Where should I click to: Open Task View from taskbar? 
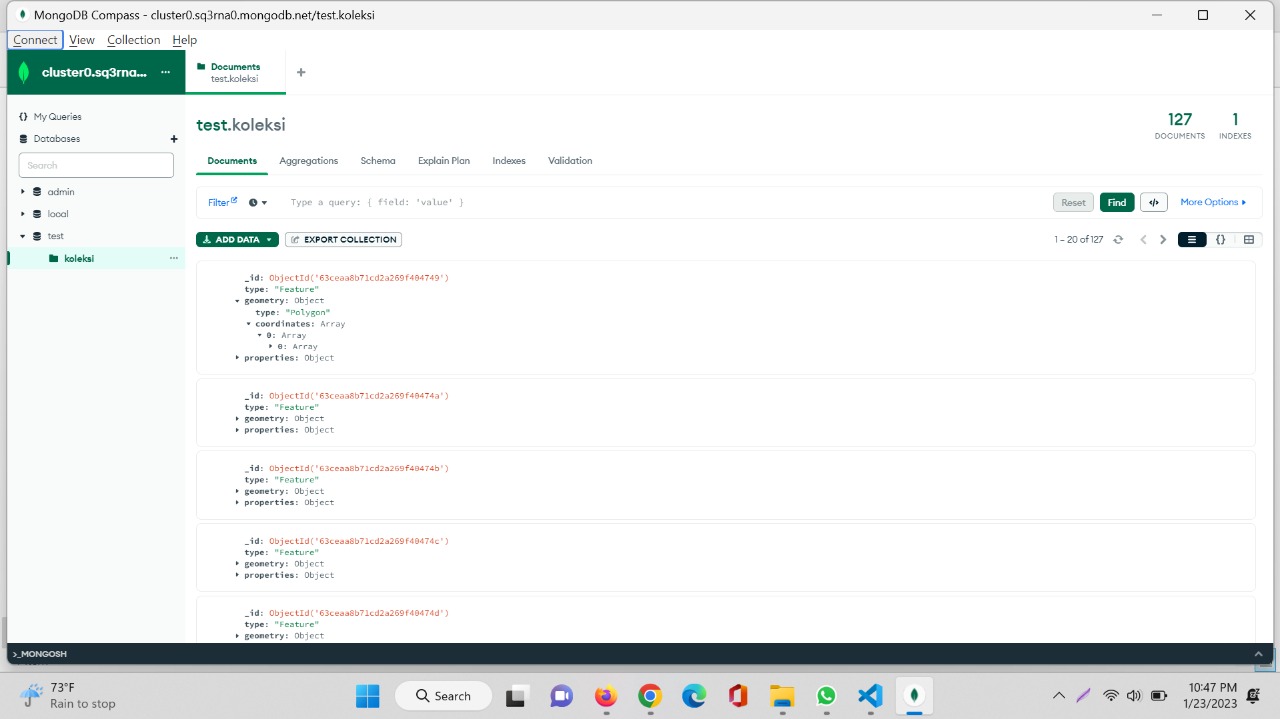(518, 695)
